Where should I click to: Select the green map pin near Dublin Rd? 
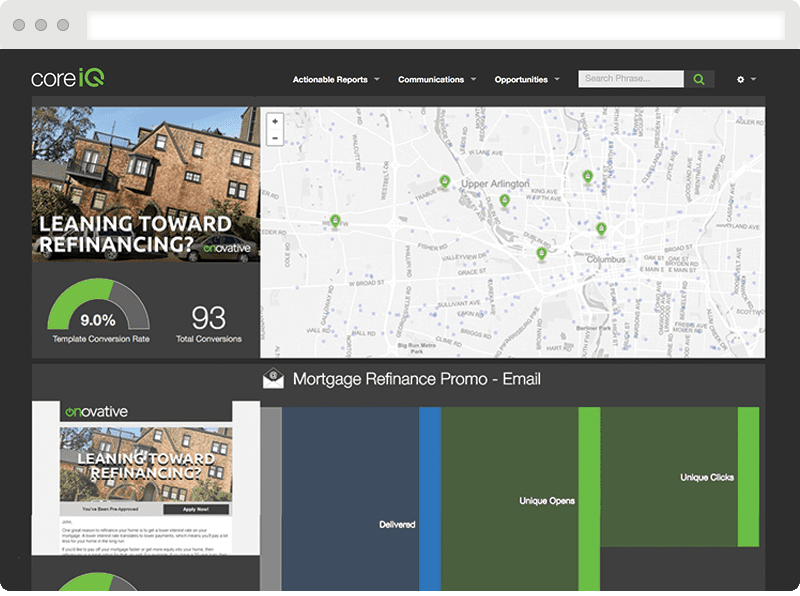point(541,254)
